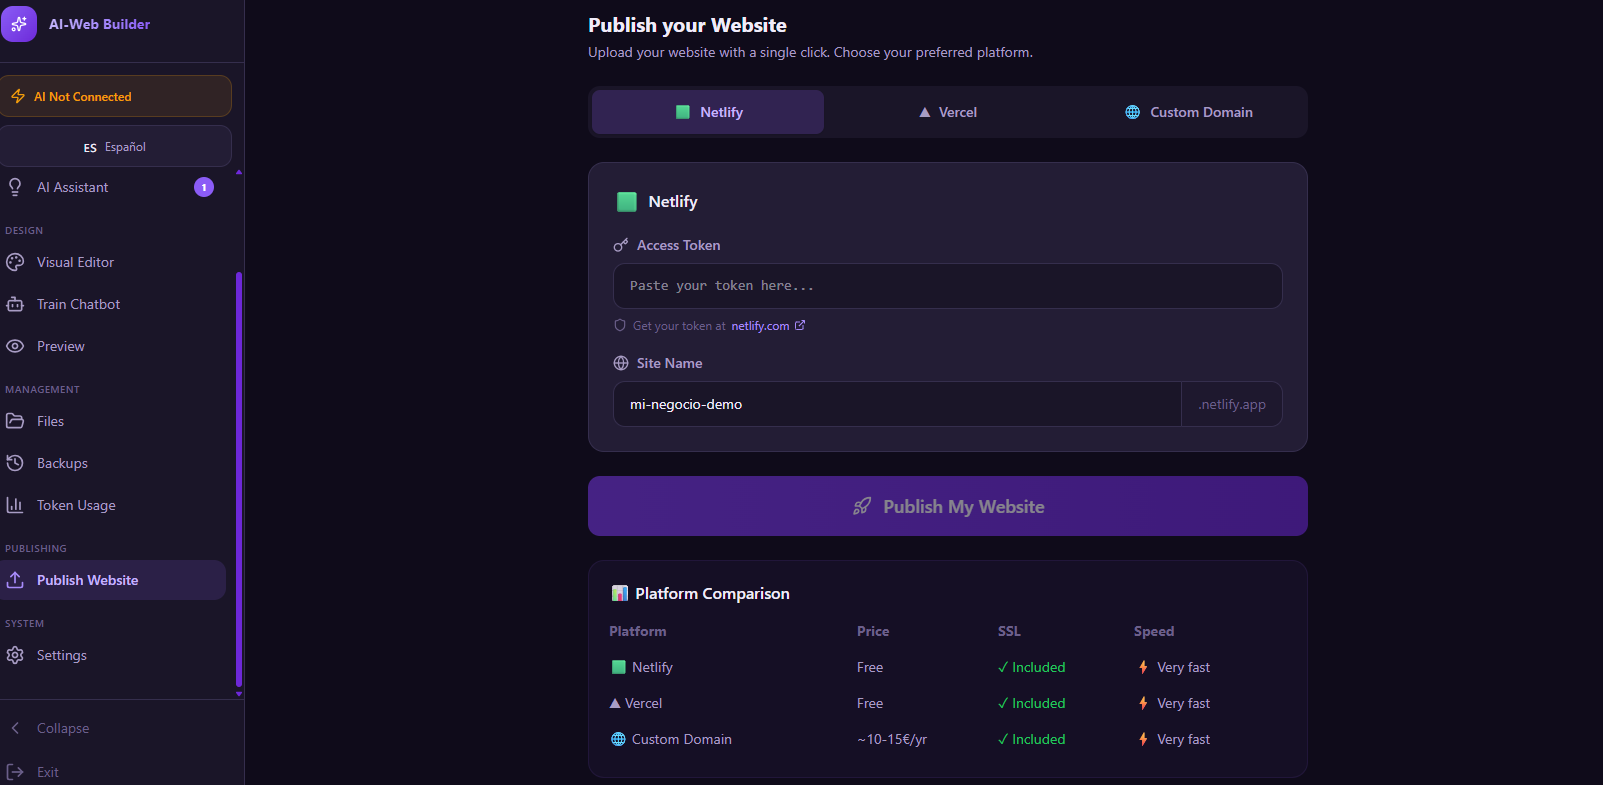Viewport: 1603px width, 785px height.
Task: Switch to the Vercel platform tab
Action: [x=948, y=112]
